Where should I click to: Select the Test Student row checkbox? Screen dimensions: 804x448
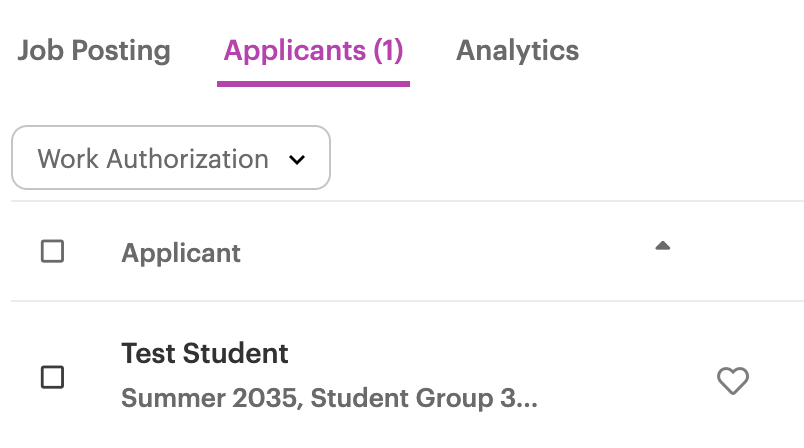tap(52, 377)
